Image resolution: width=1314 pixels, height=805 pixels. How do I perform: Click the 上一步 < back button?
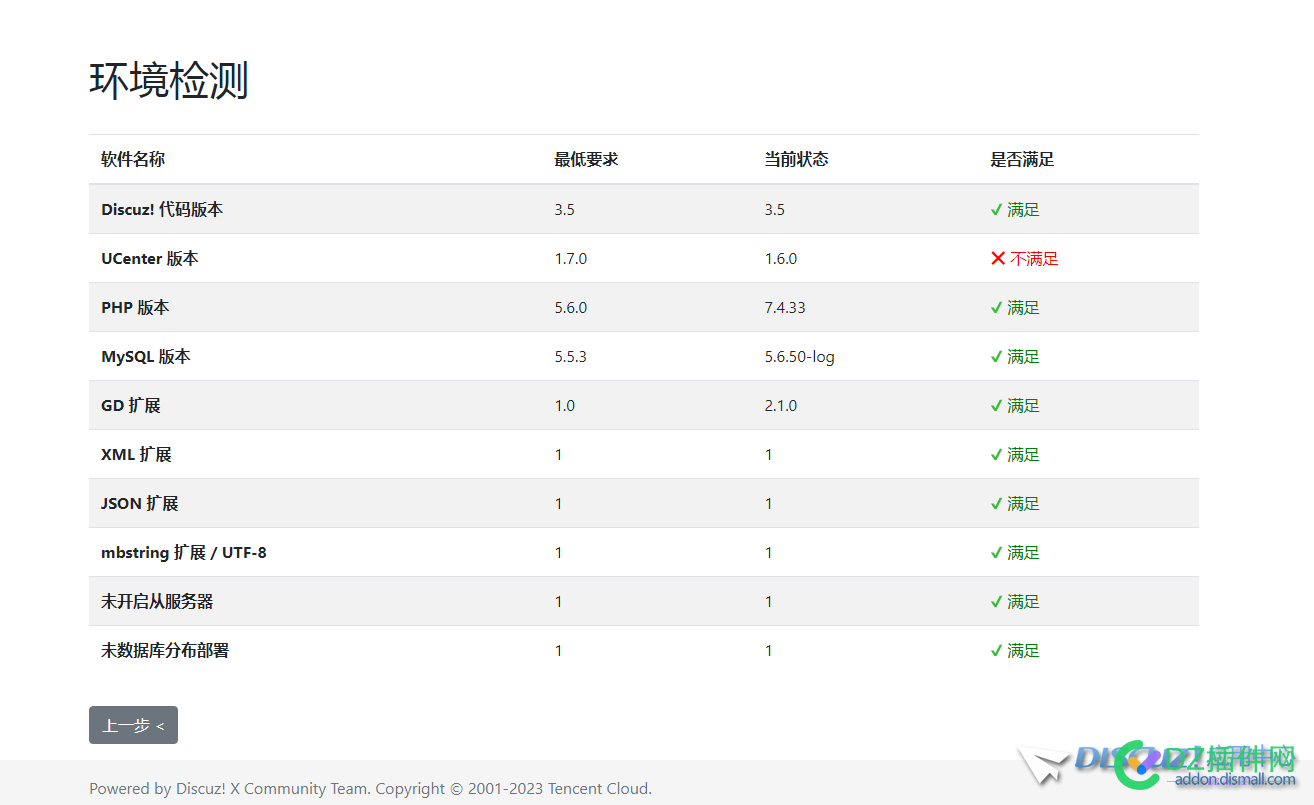tap(133, 725)
